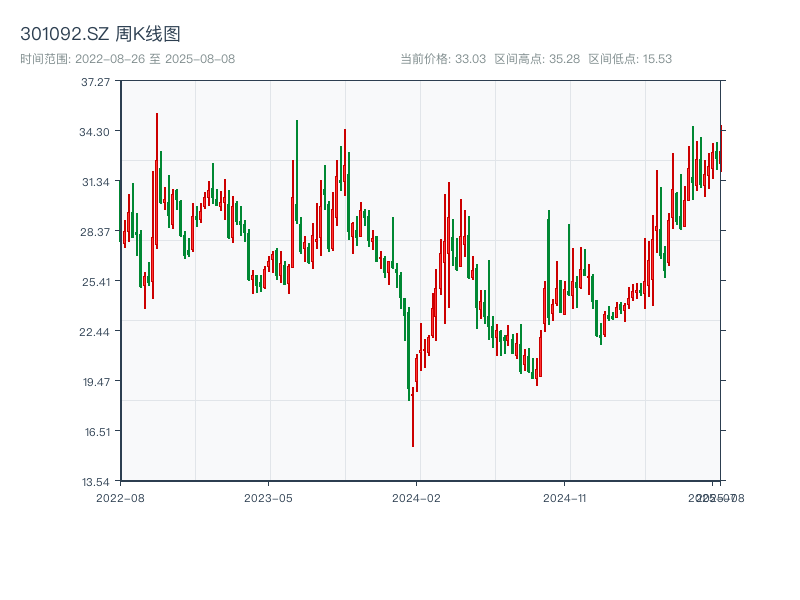This screenshot has width=800, height=600.
Task: Click the 25.41 y-axis label
Action: [96, 282]
